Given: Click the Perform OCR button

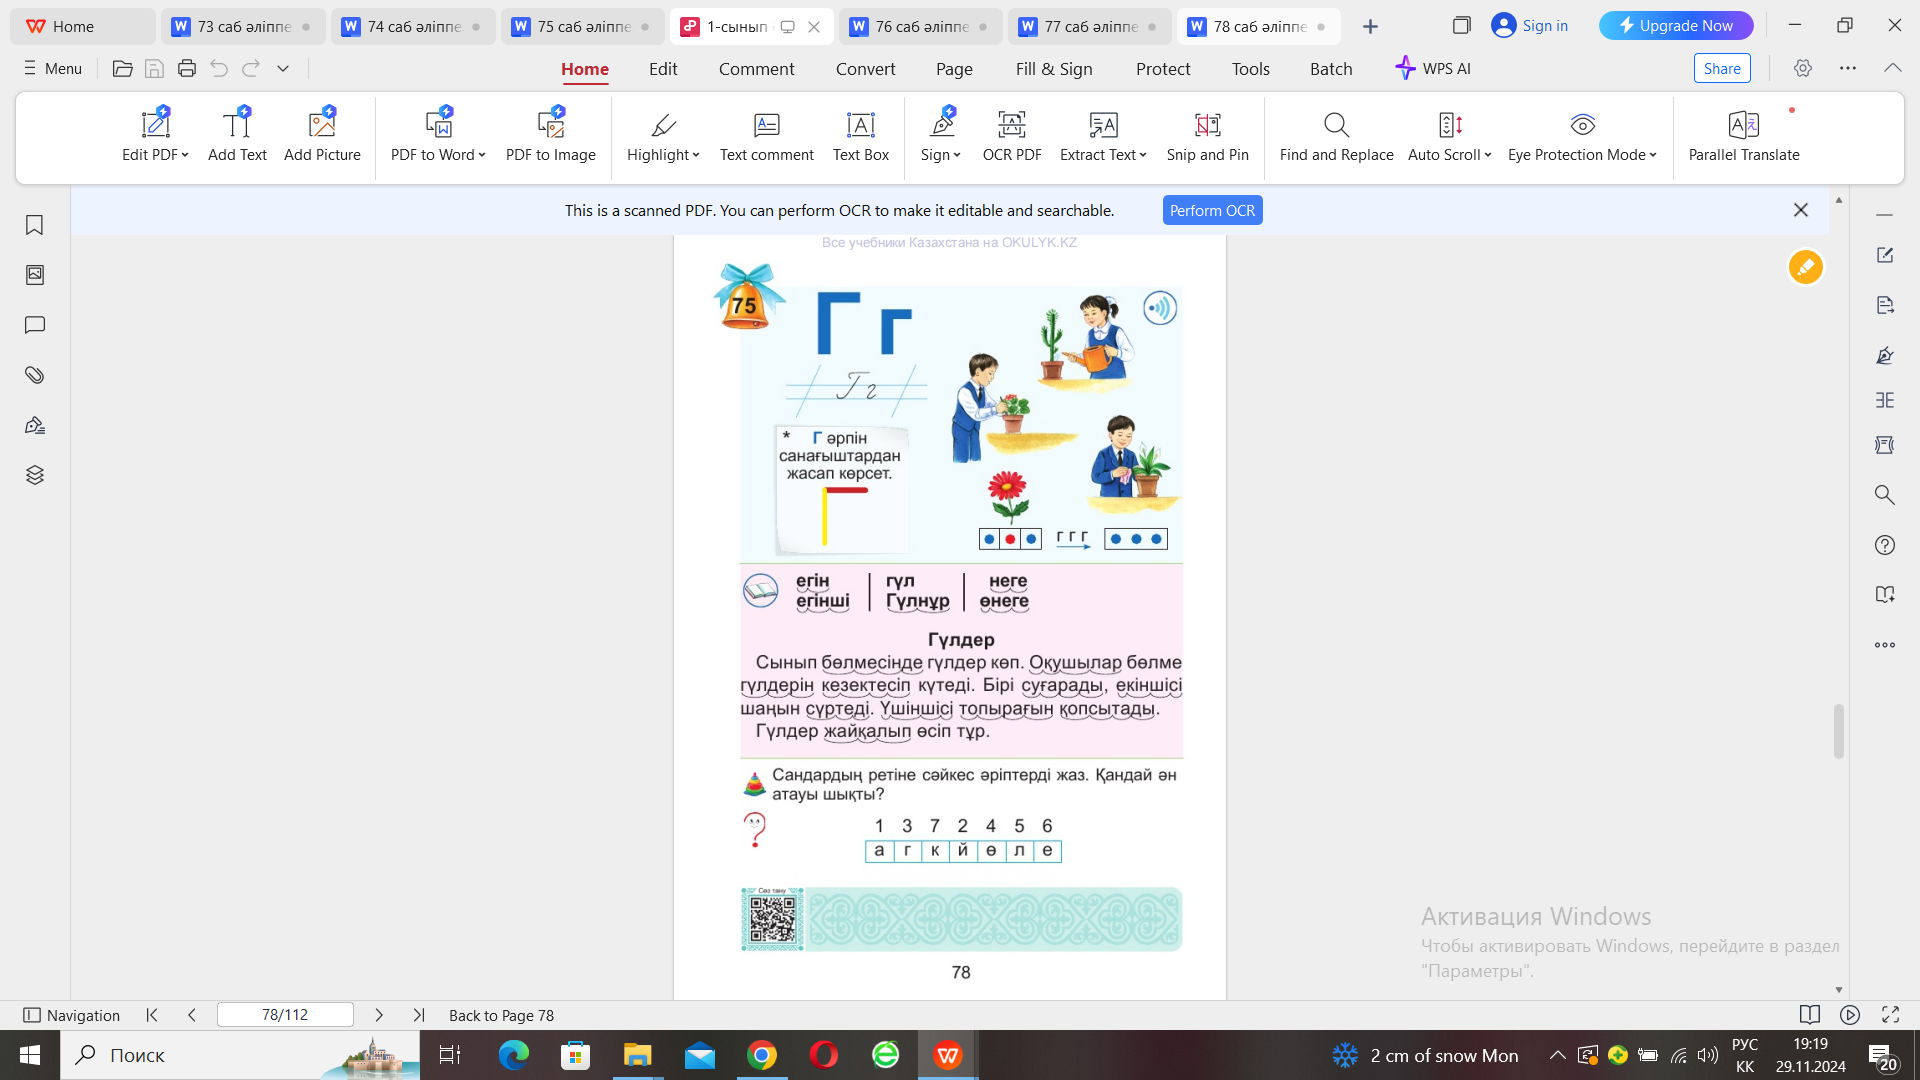Looking at the screenshot, I should (1212, 210).
